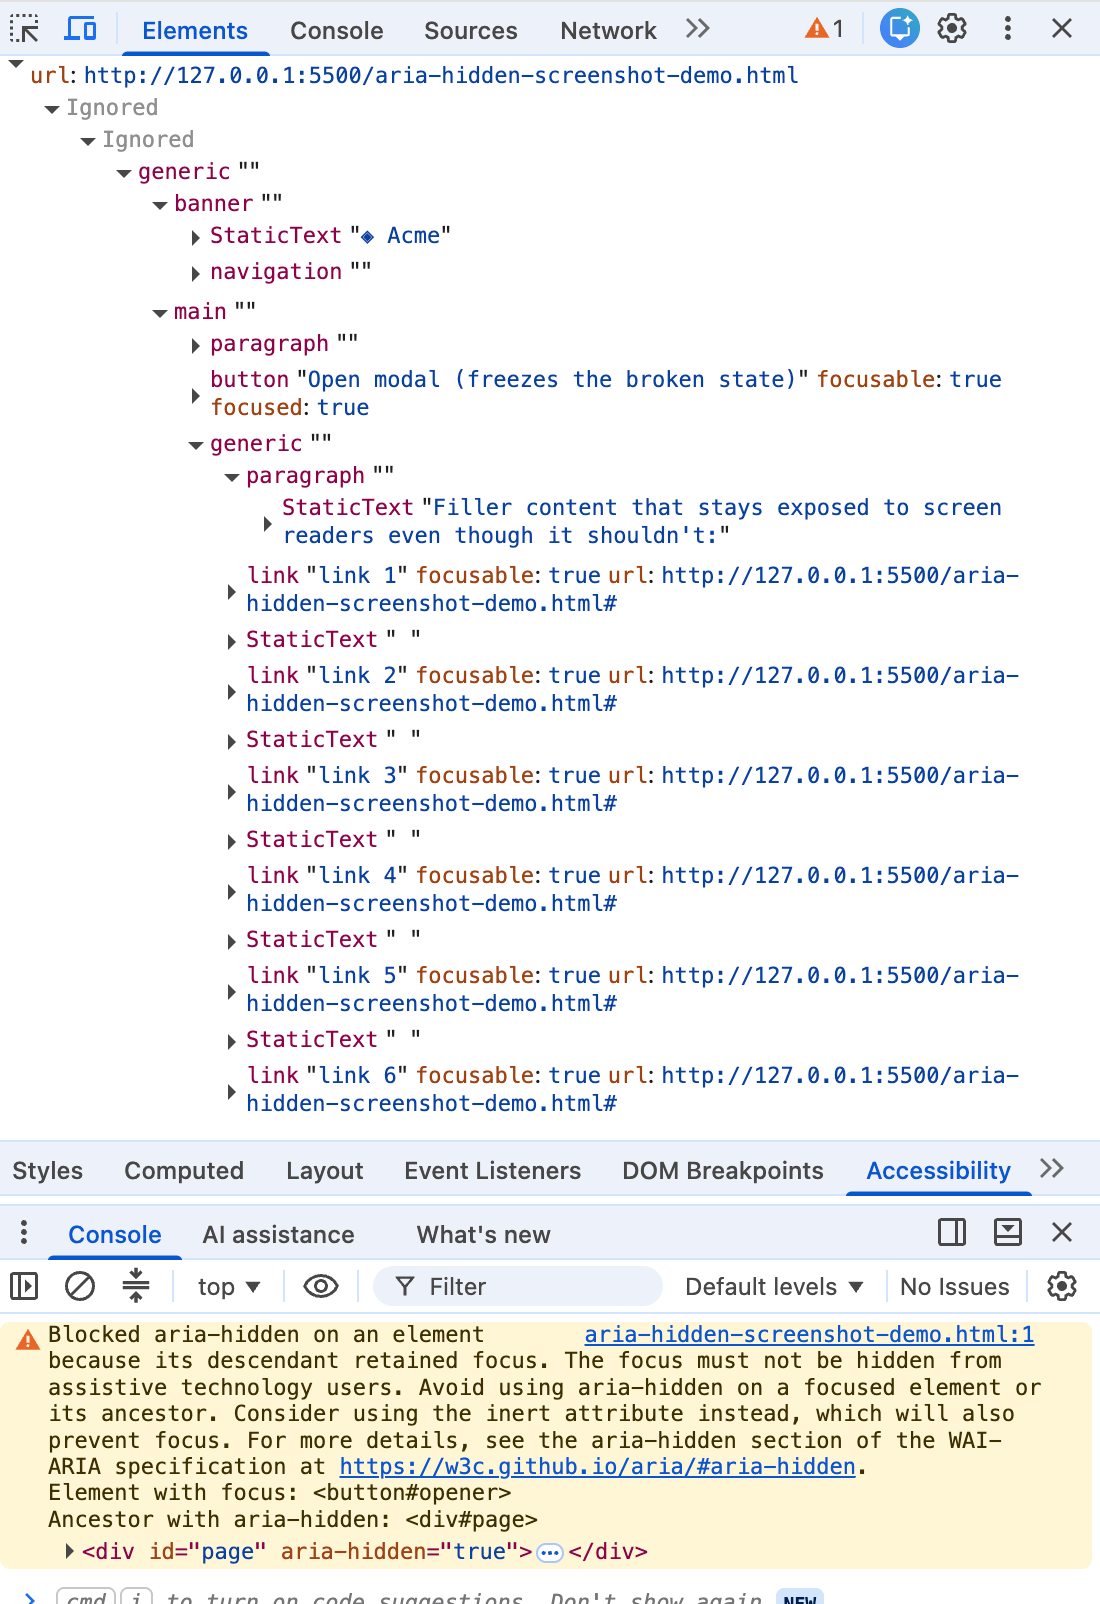The image size is (1100, 1604).
Task: Switch to AI assistance drawer tab
Action: point(278,1235)
